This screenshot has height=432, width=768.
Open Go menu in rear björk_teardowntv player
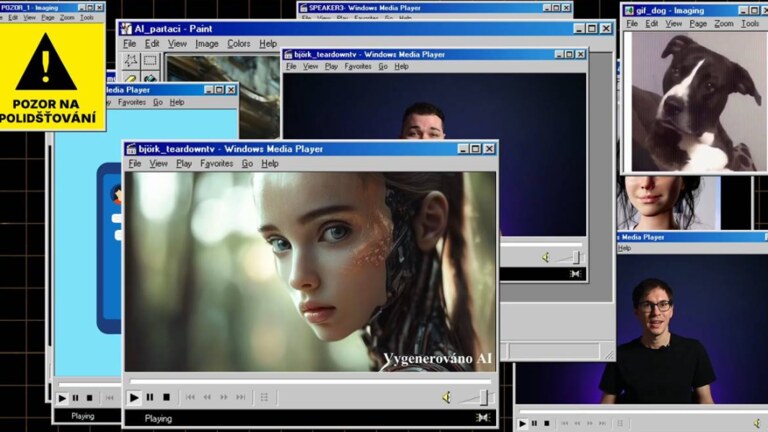click(383, 67)
